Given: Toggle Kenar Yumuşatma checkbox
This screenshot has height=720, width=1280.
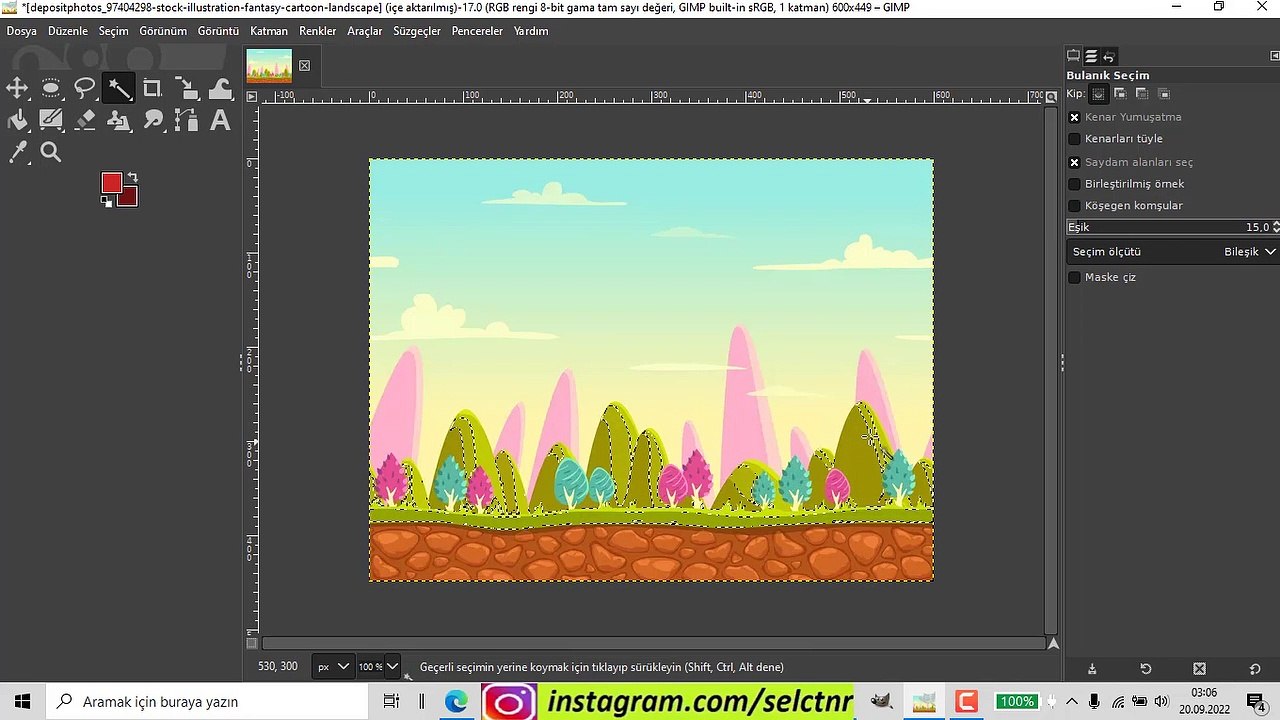Looking at the screenshot, I should [1075, 117].
